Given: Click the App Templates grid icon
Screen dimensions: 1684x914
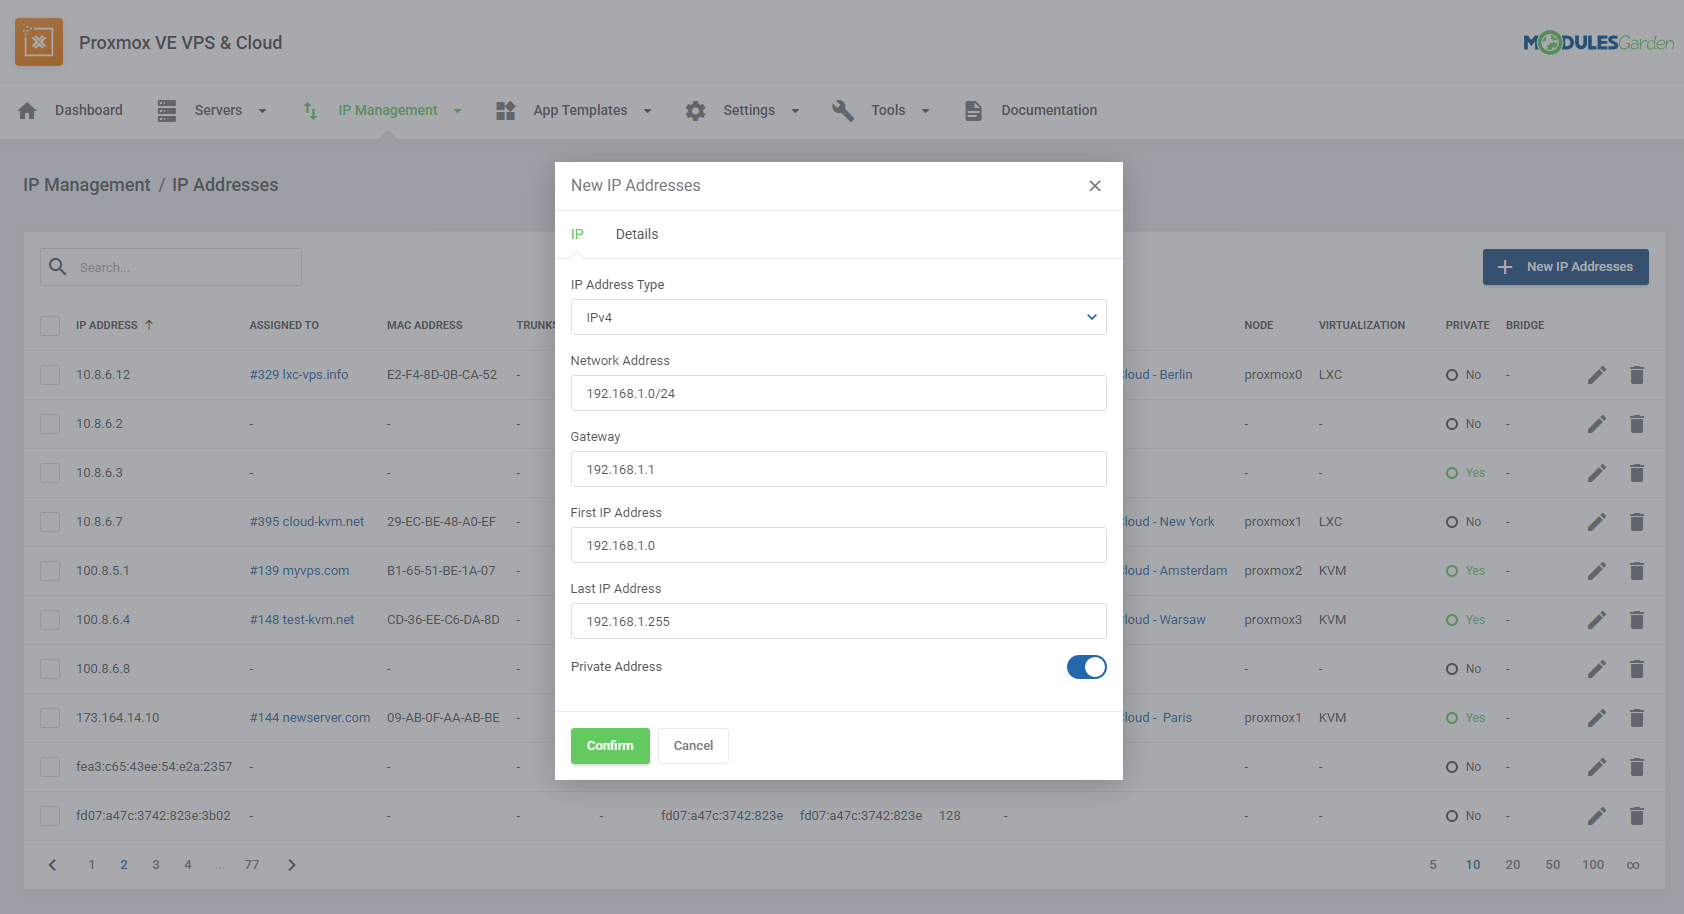Looking at the screenshot, I should (x=505, y=110).
